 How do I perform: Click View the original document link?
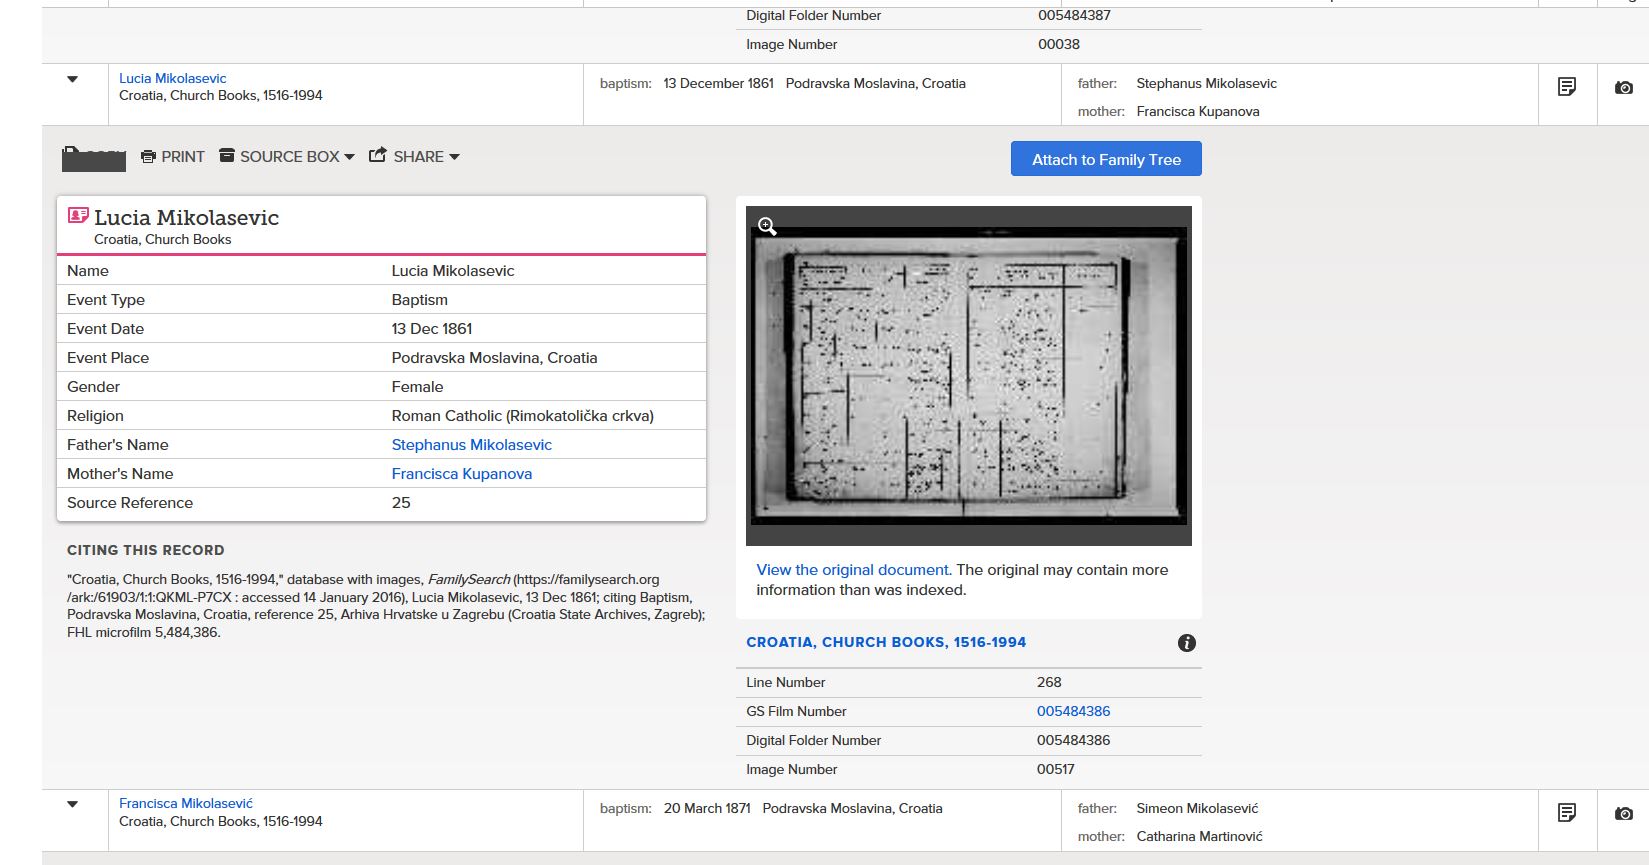coord(852,570)
